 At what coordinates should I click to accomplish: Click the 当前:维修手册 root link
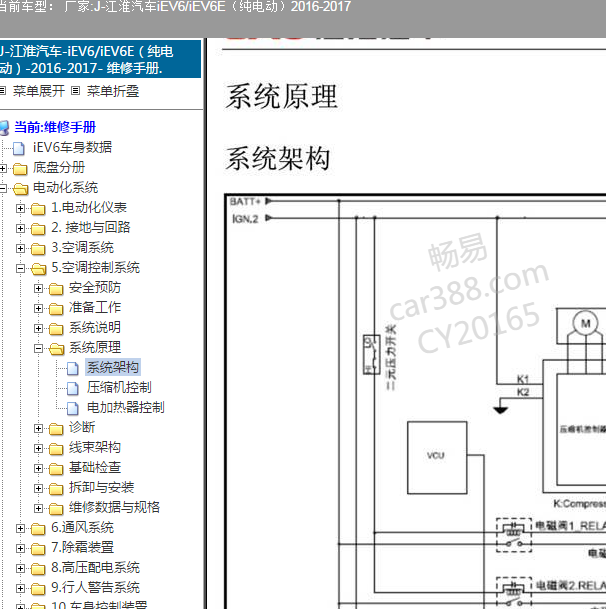pyautogui.click(x=55, y=127)
